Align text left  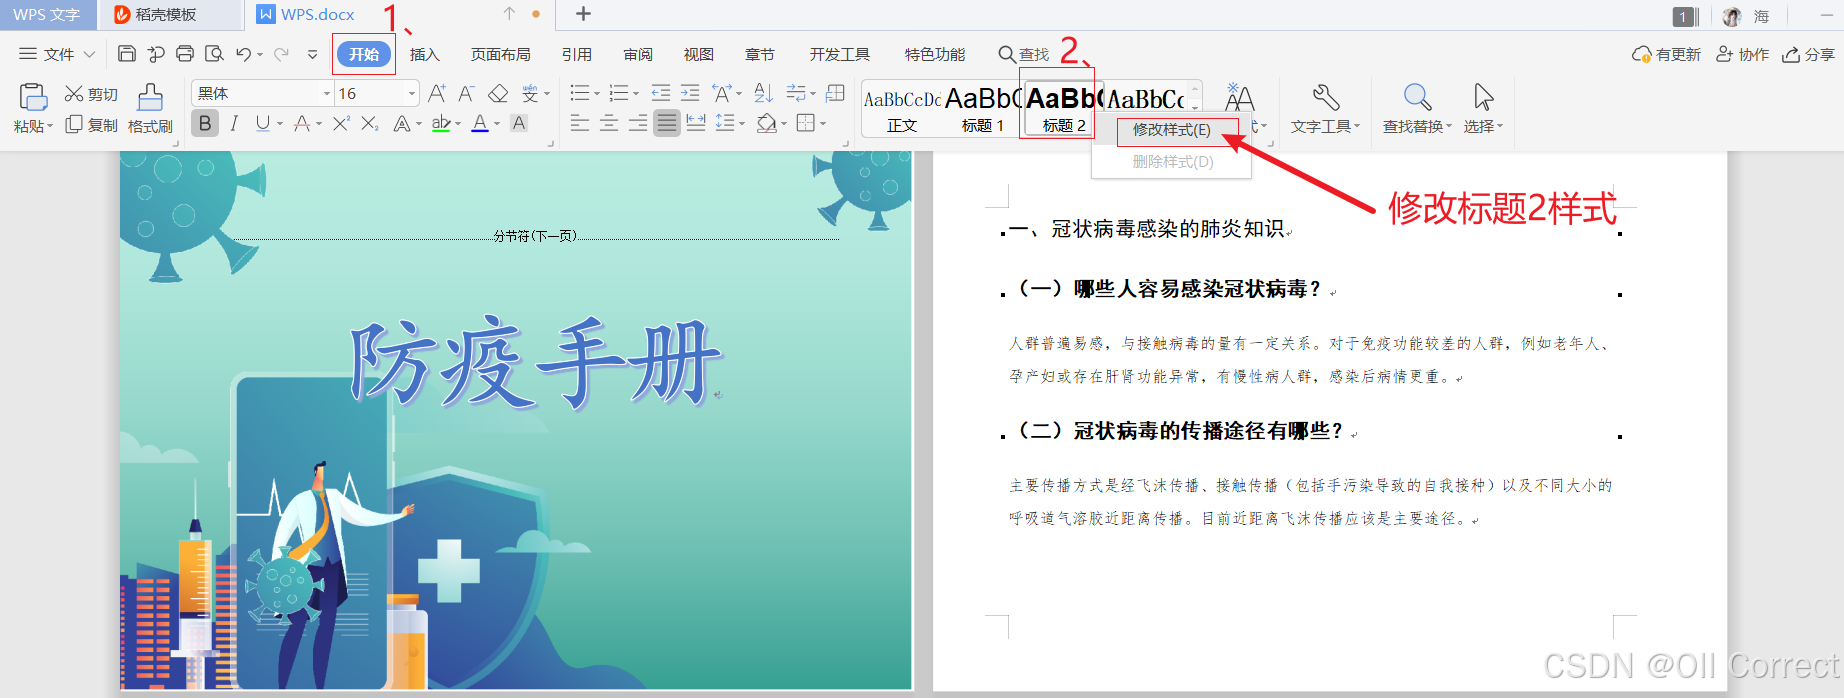[x=579, y=123]
